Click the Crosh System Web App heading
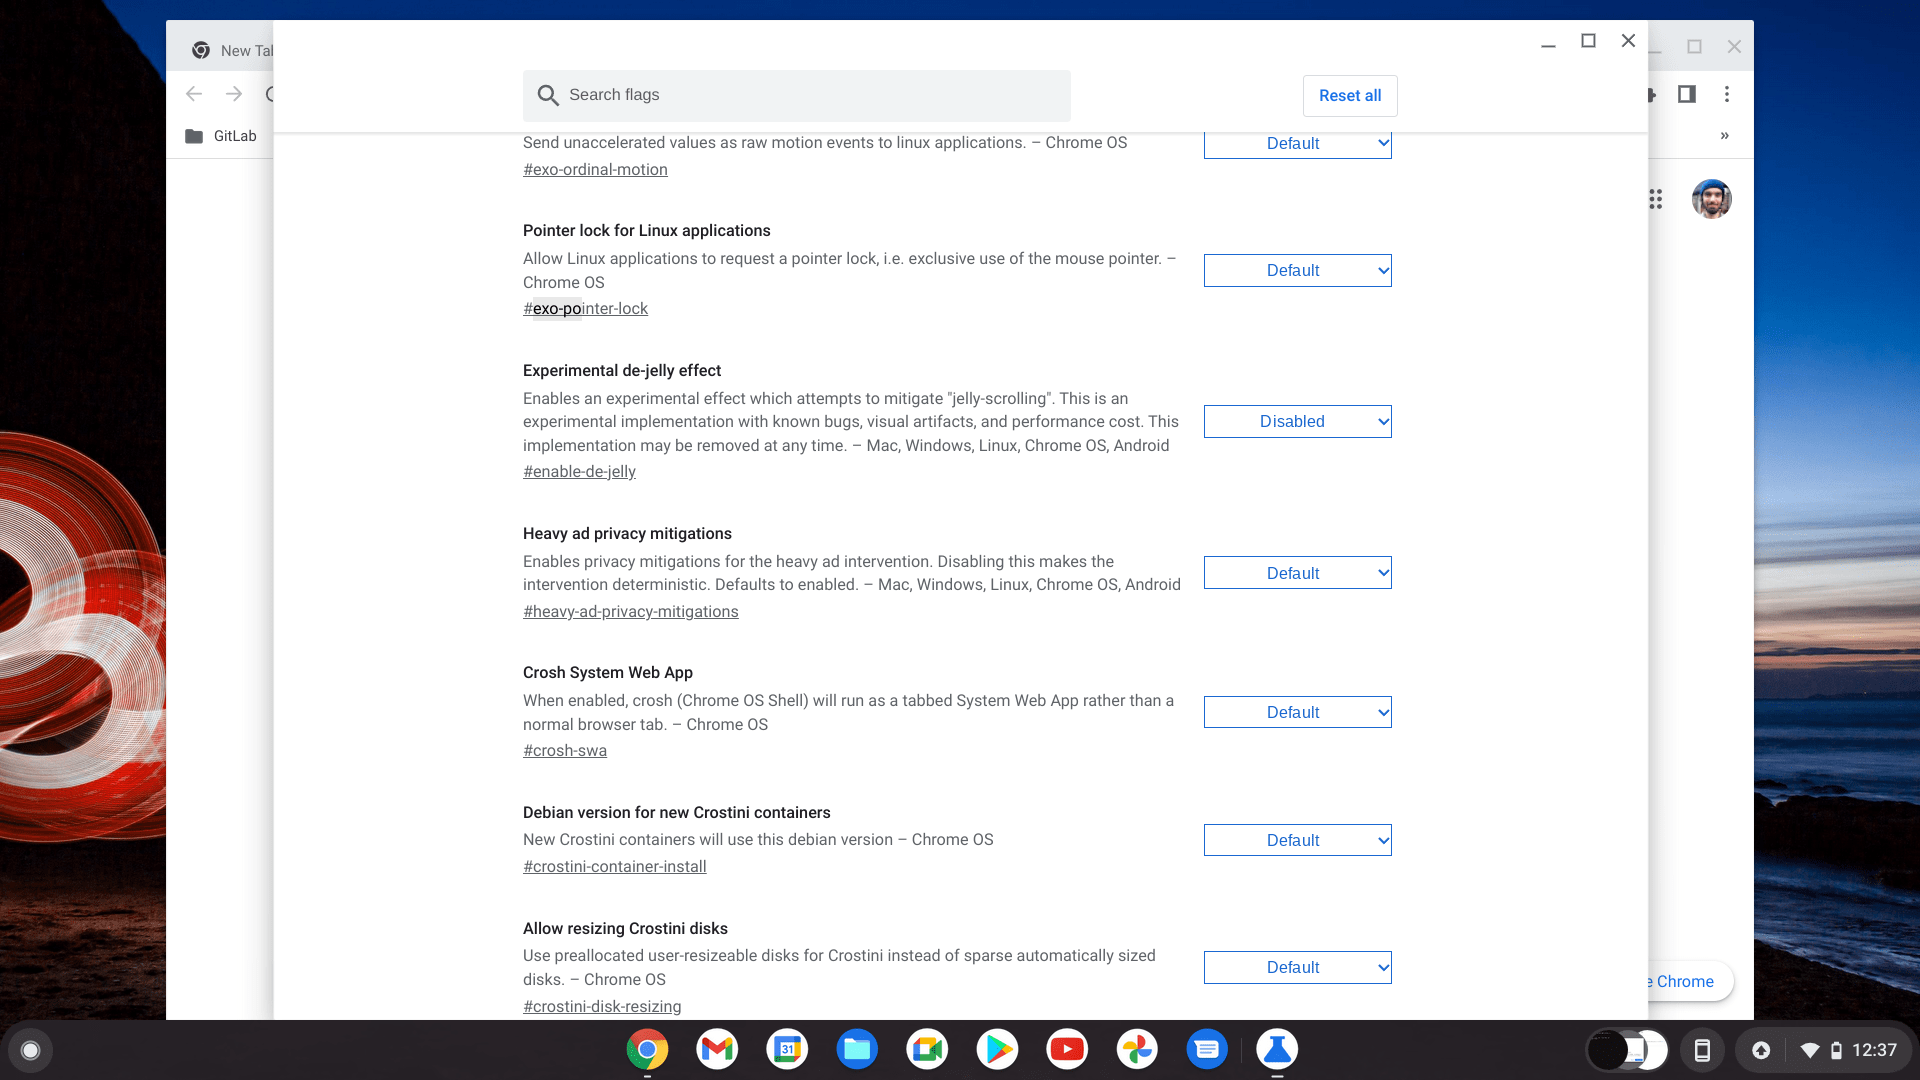The image size is (1920, 1080). point(607,672)
